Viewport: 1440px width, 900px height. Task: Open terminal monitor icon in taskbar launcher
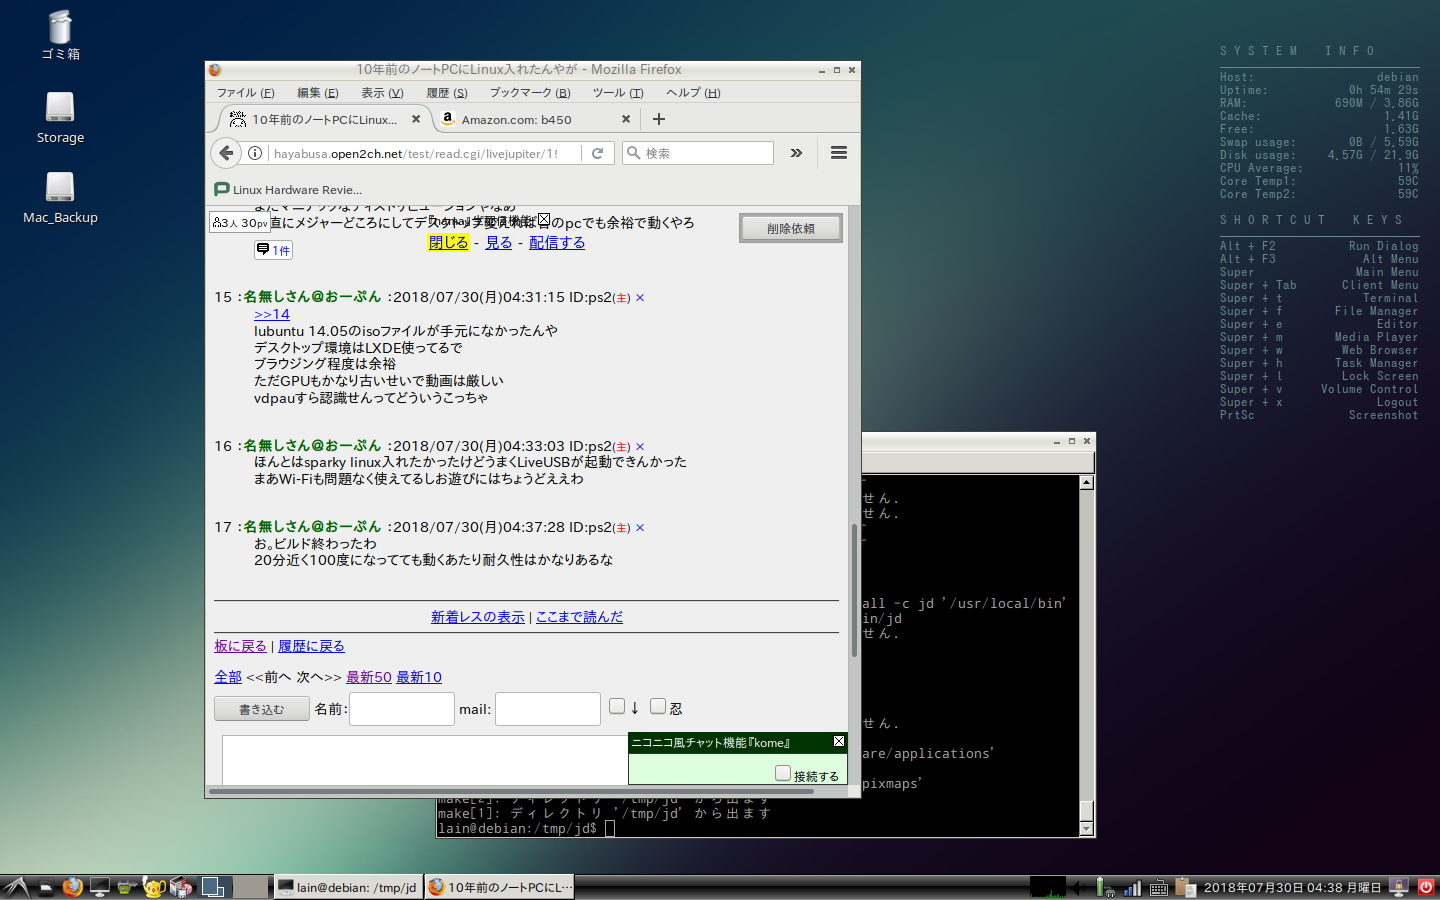click(x=99, y=887)
